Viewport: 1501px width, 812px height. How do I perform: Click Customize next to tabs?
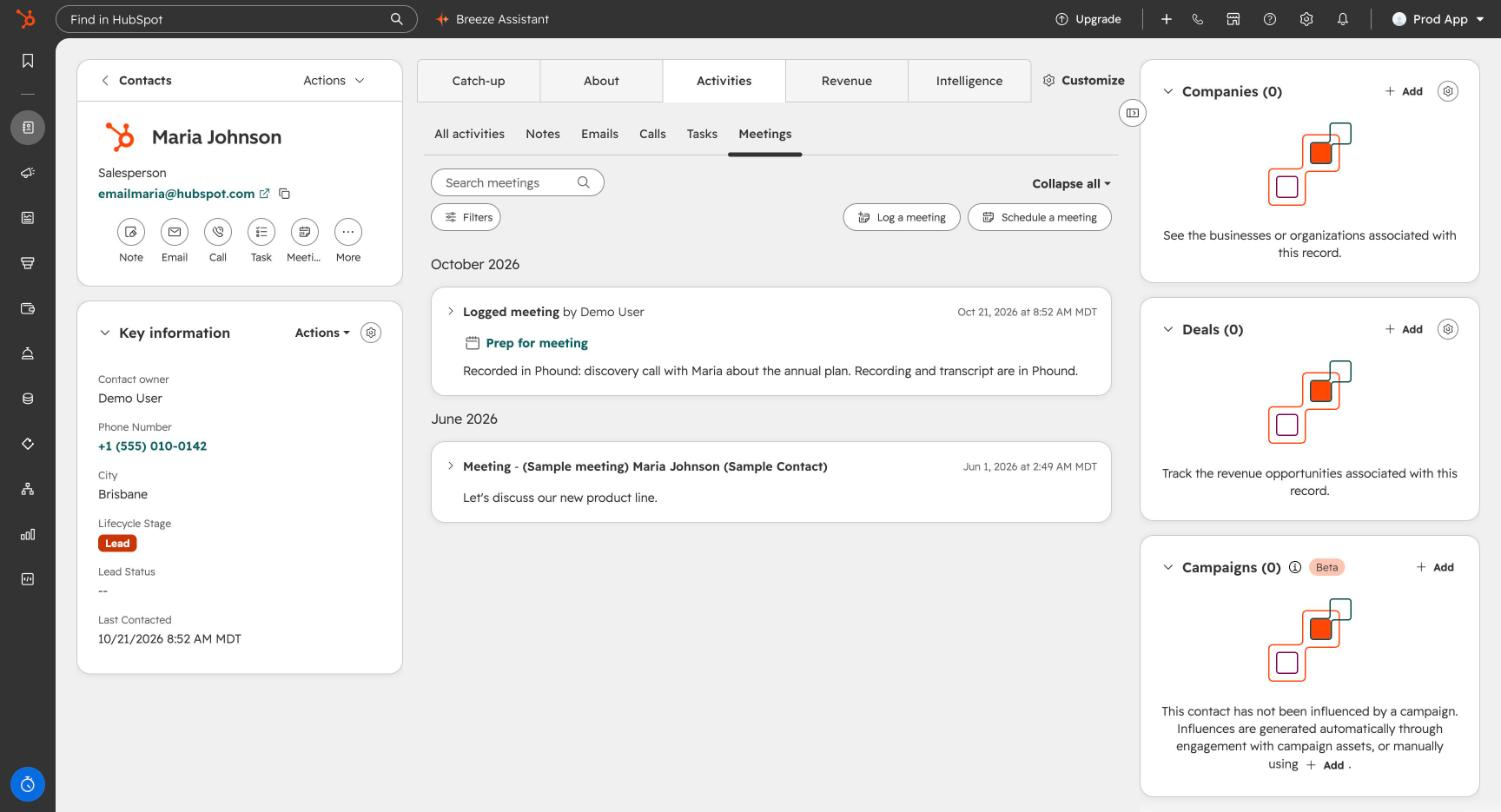[1084, 80]
